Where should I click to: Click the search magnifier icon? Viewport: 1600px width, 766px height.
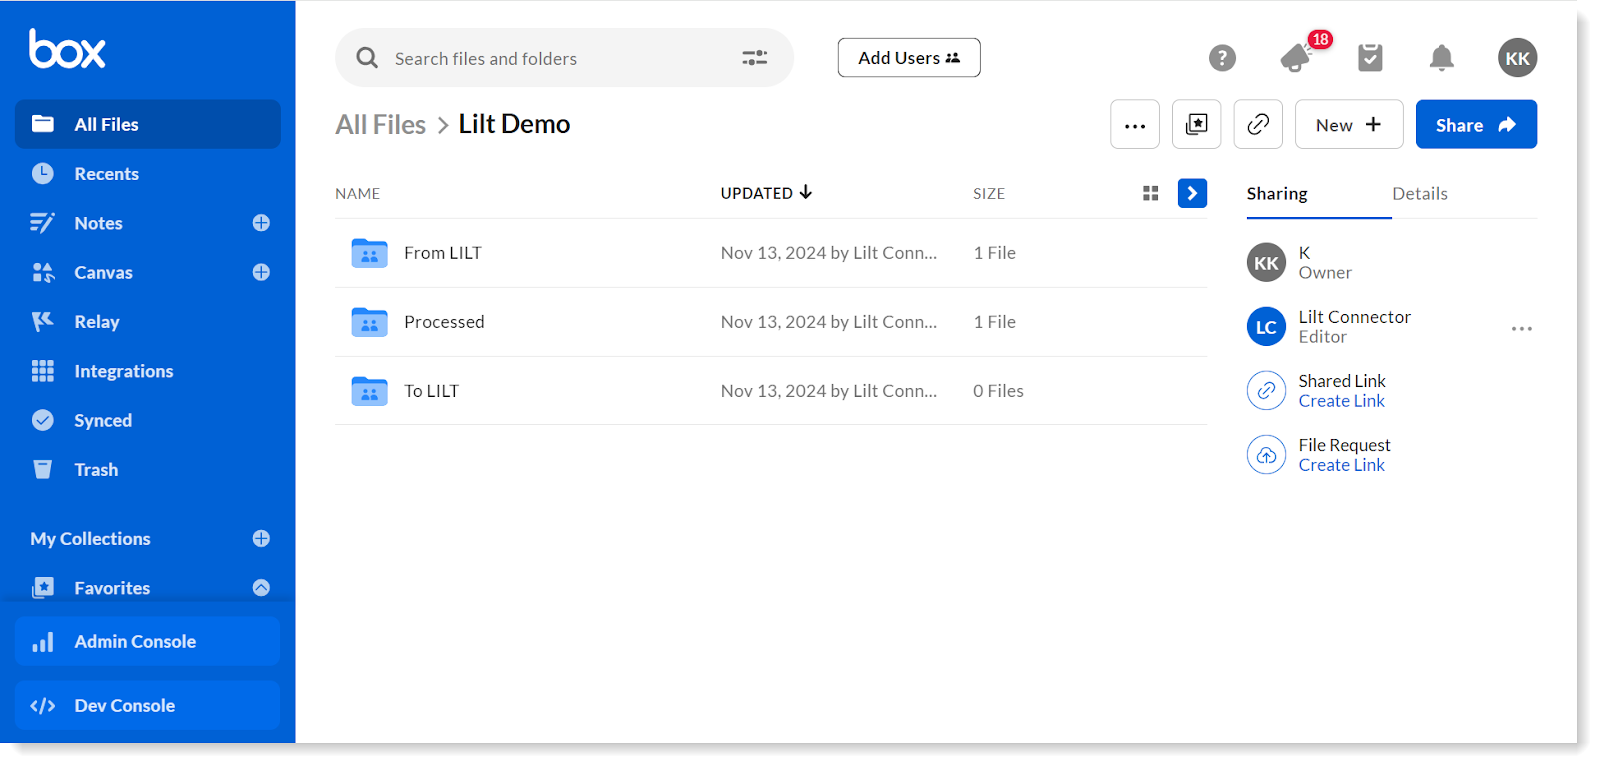(x=367, y=58)
